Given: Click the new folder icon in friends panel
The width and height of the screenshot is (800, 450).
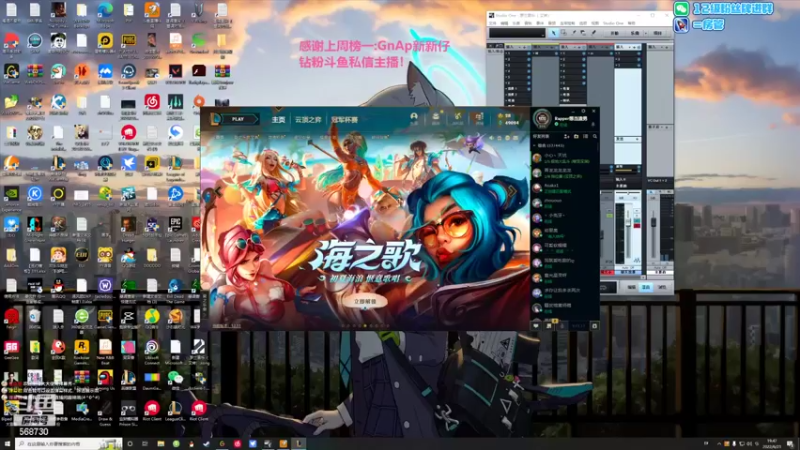Looking at the screenshot, I should [x=576, y=136].
